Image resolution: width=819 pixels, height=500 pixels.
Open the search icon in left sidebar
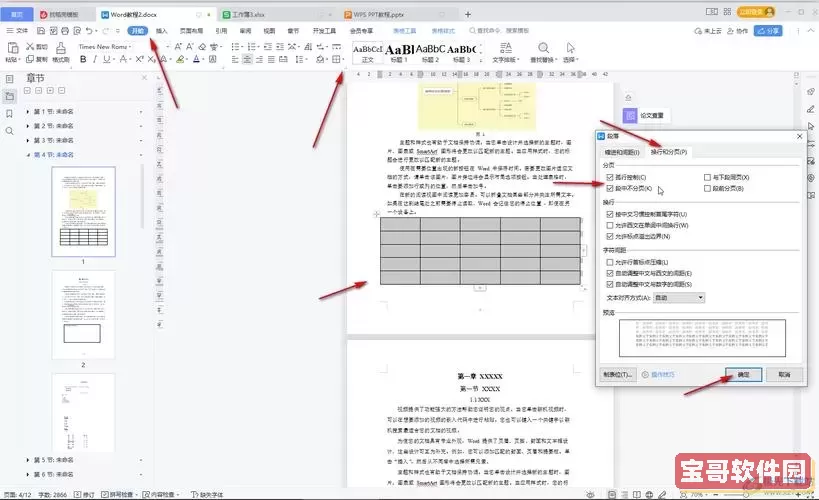tap(9, 131)
